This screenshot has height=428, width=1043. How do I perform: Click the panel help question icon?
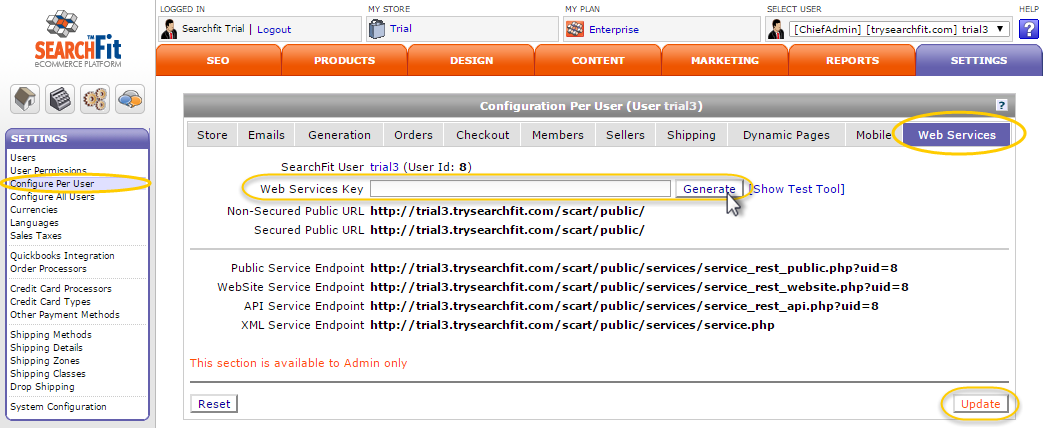click(1001, 105)
